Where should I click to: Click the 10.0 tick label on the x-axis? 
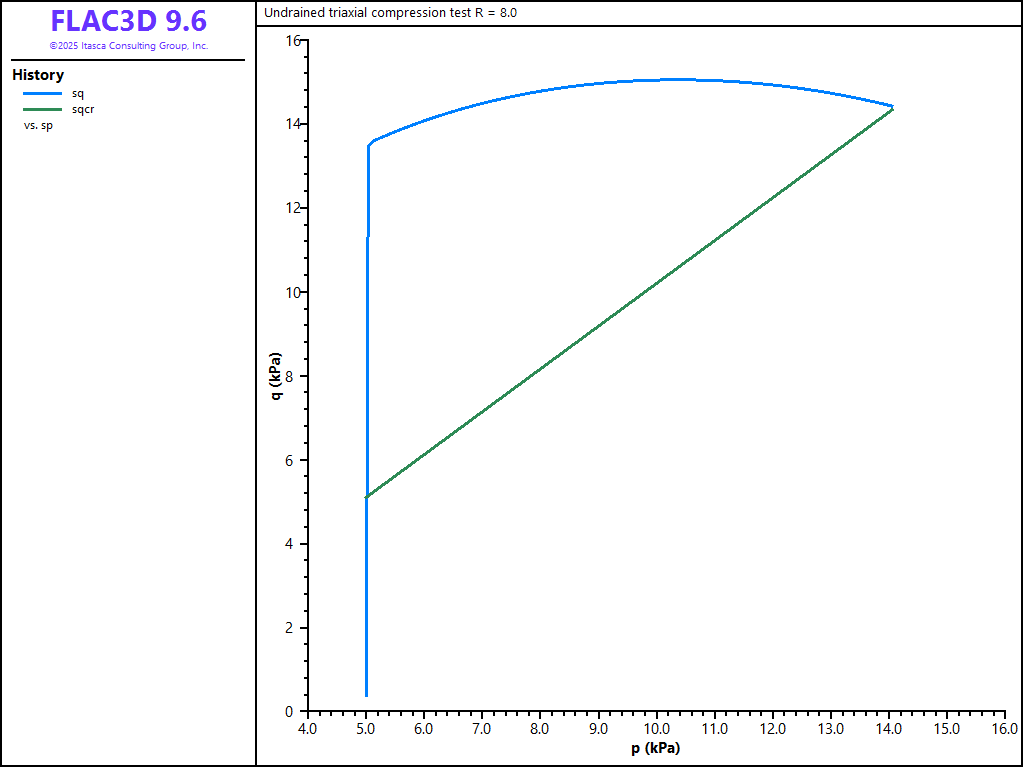[x=656, y=730]
